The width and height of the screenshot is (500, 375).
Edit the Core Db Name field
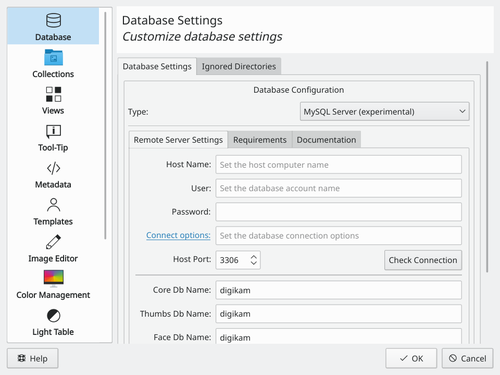338,290
